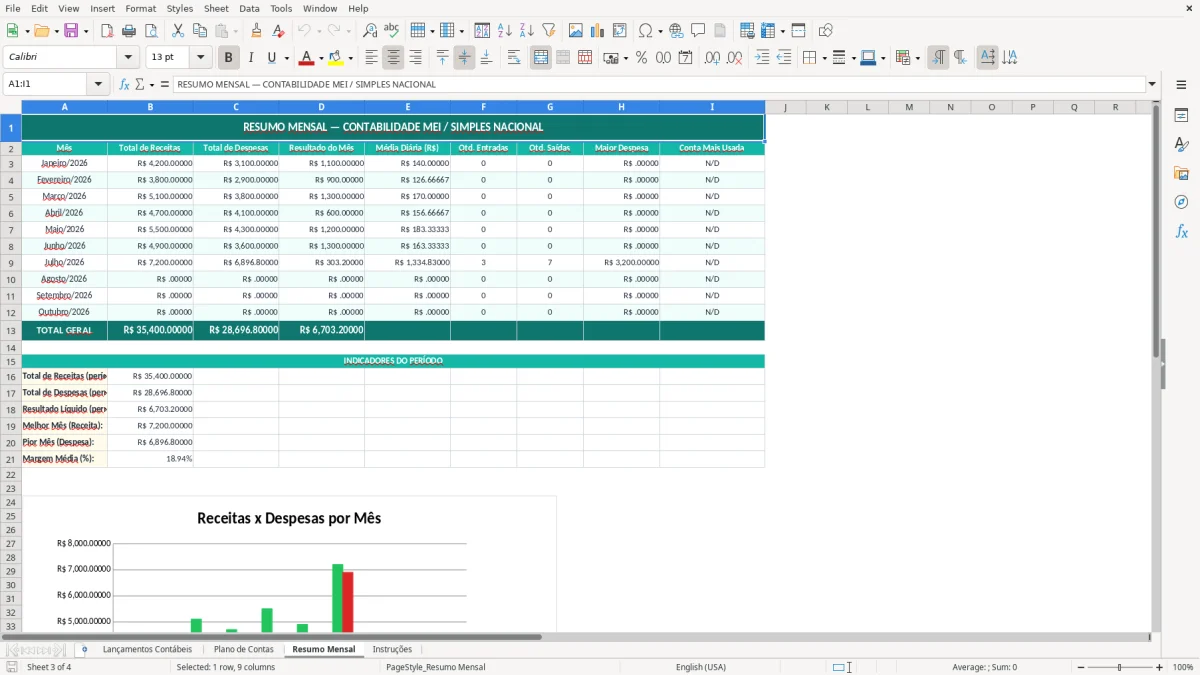Open the sidebar Navigator panel
Screen dimensions: 1200x675
[1181, 202]
